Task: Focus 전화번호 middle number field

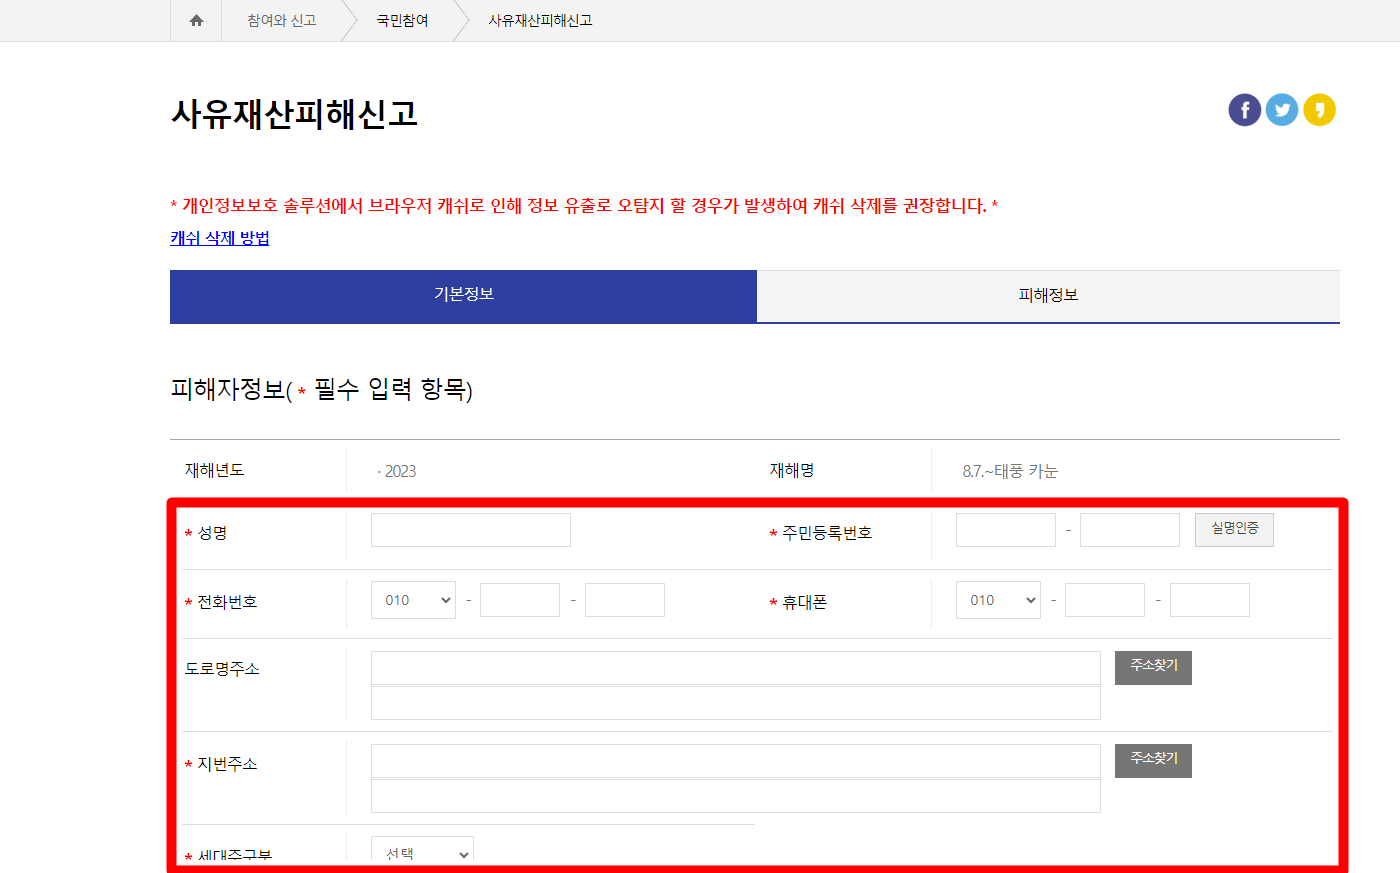Action: click(520, 600)
